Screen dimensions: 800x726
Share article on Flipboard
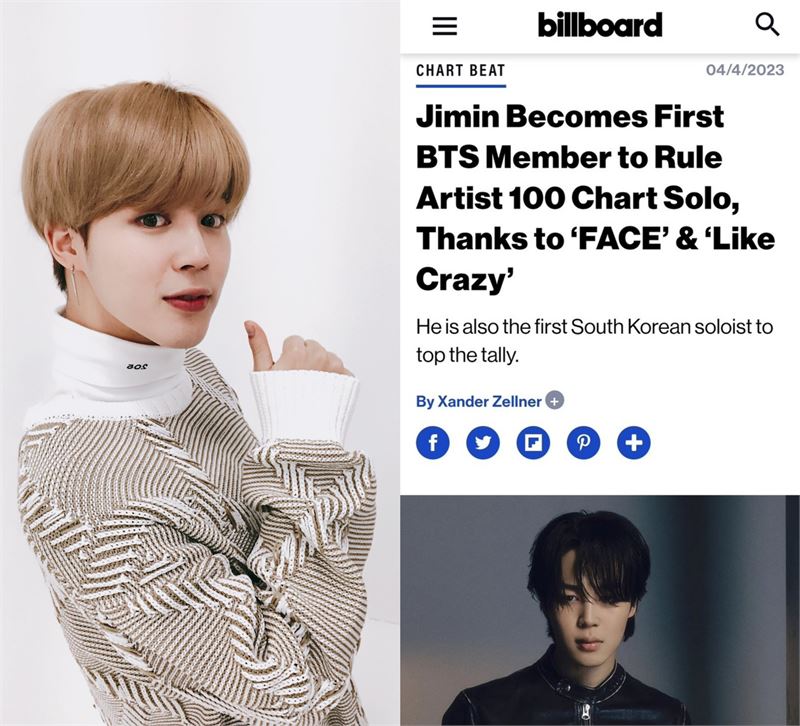[533, 442]
